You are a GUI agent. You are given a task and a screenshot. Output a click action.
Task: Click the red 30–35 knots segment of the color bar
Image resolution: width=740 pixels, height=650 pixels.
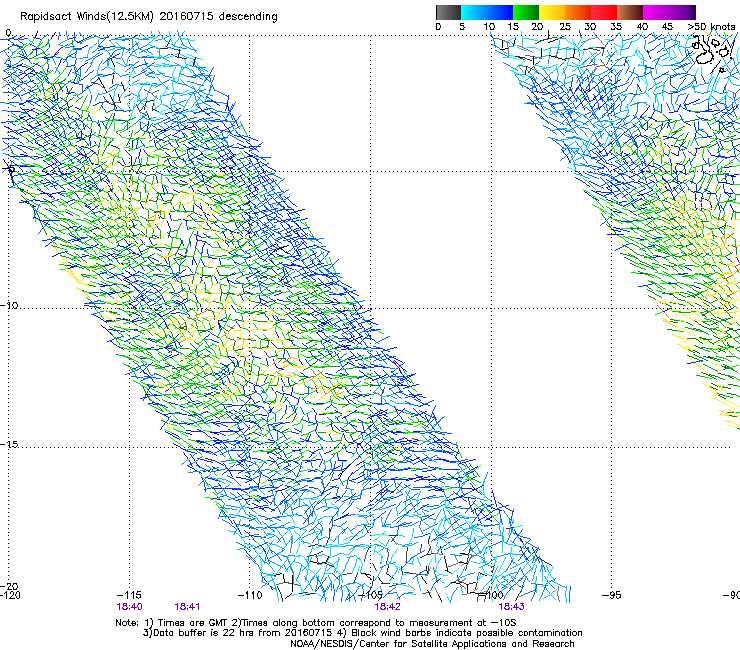pyautogui.click(x=604, y=12)
